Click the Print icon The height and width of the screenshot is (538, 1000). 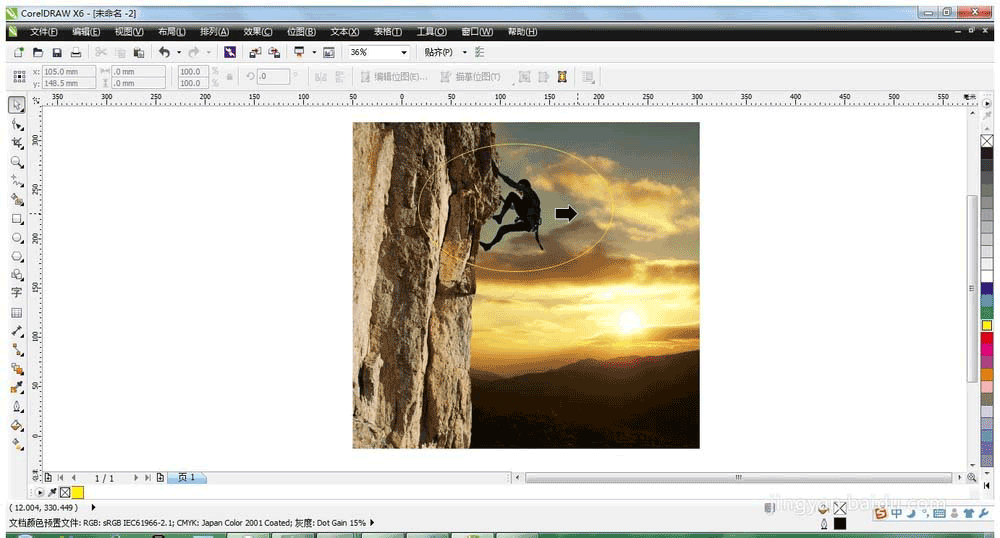tap(76, 52)
